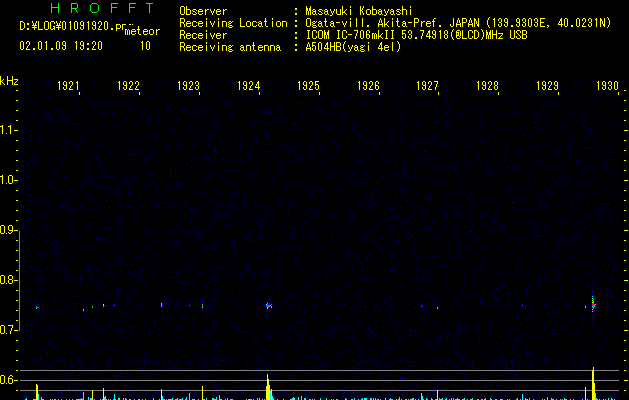Click receiver value ICOM IC-706mkII 53.74918 MHz
629x400 pixels.
[416, 35]
